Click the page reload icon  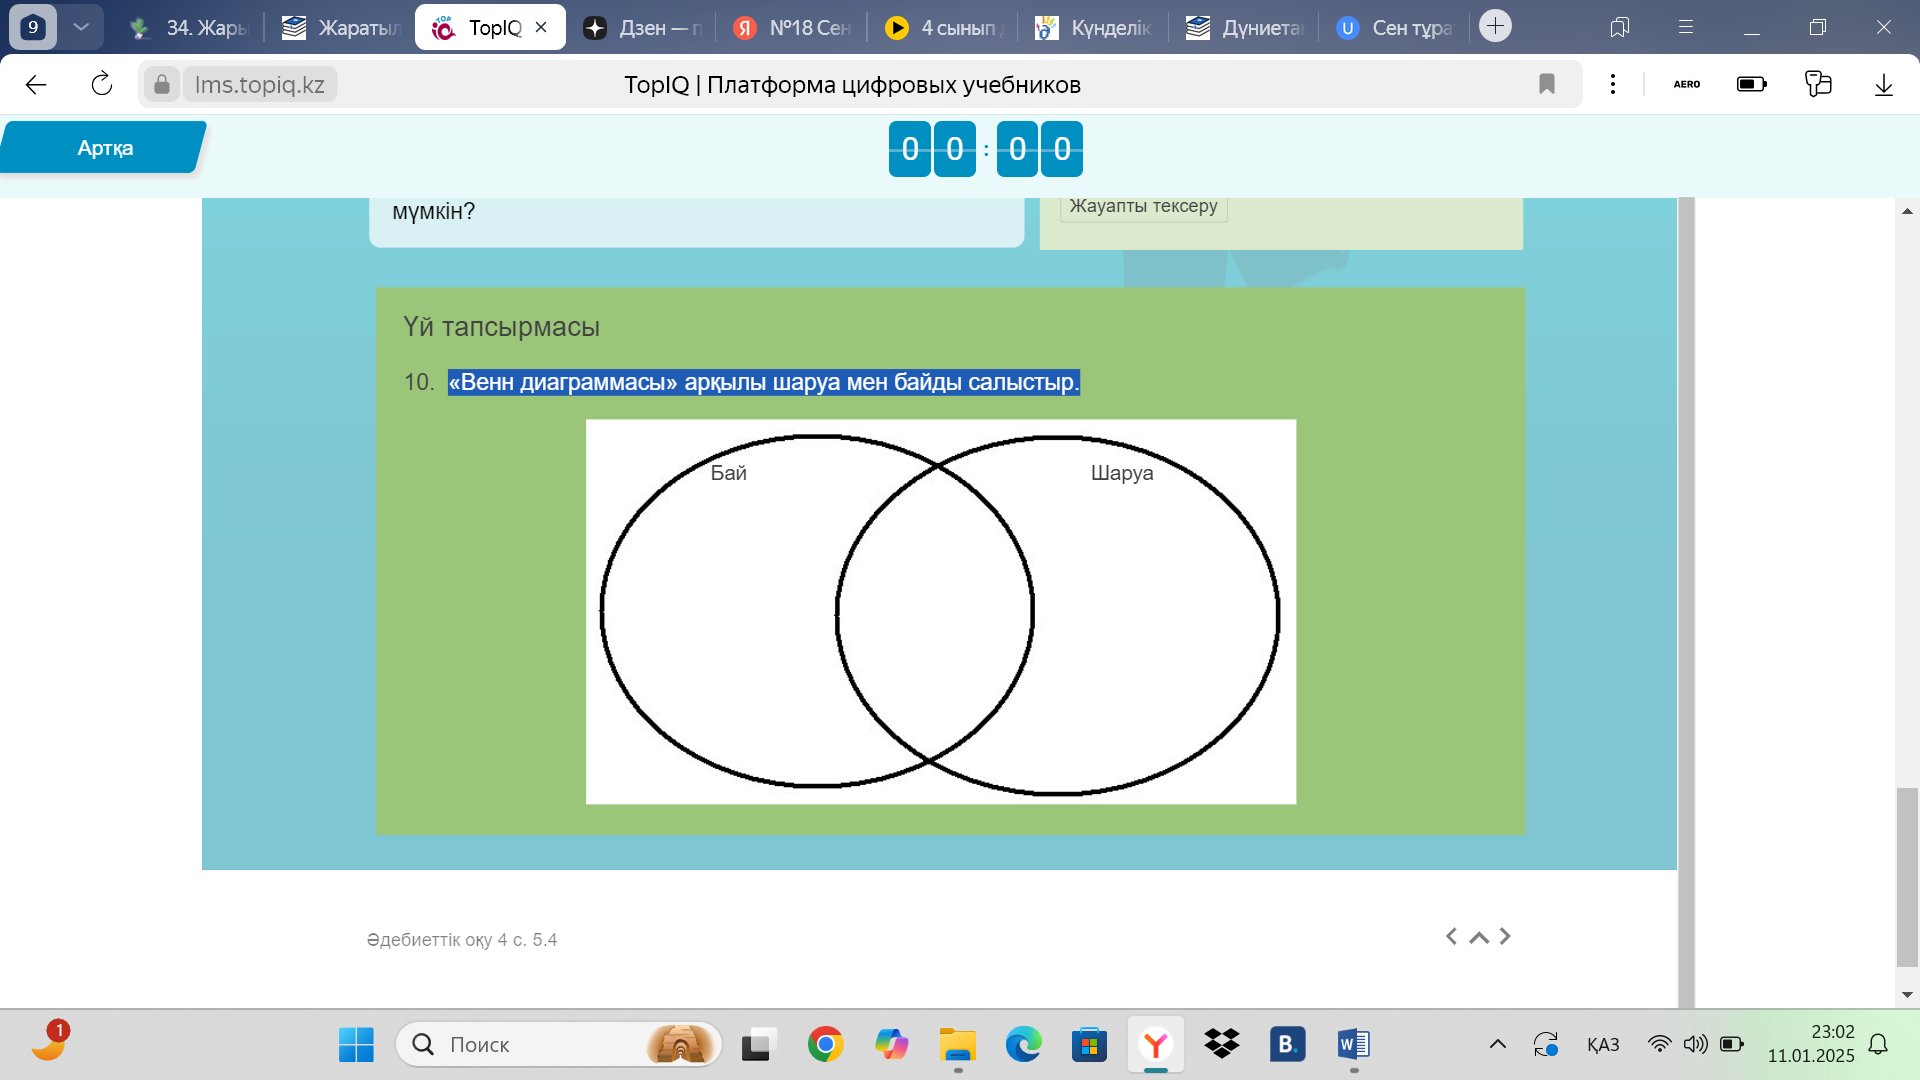pos(102,84)
